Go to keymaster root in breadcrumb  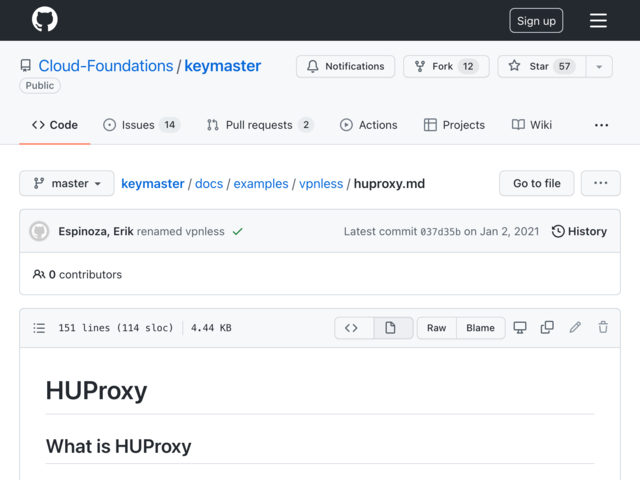tap(153, 184)
